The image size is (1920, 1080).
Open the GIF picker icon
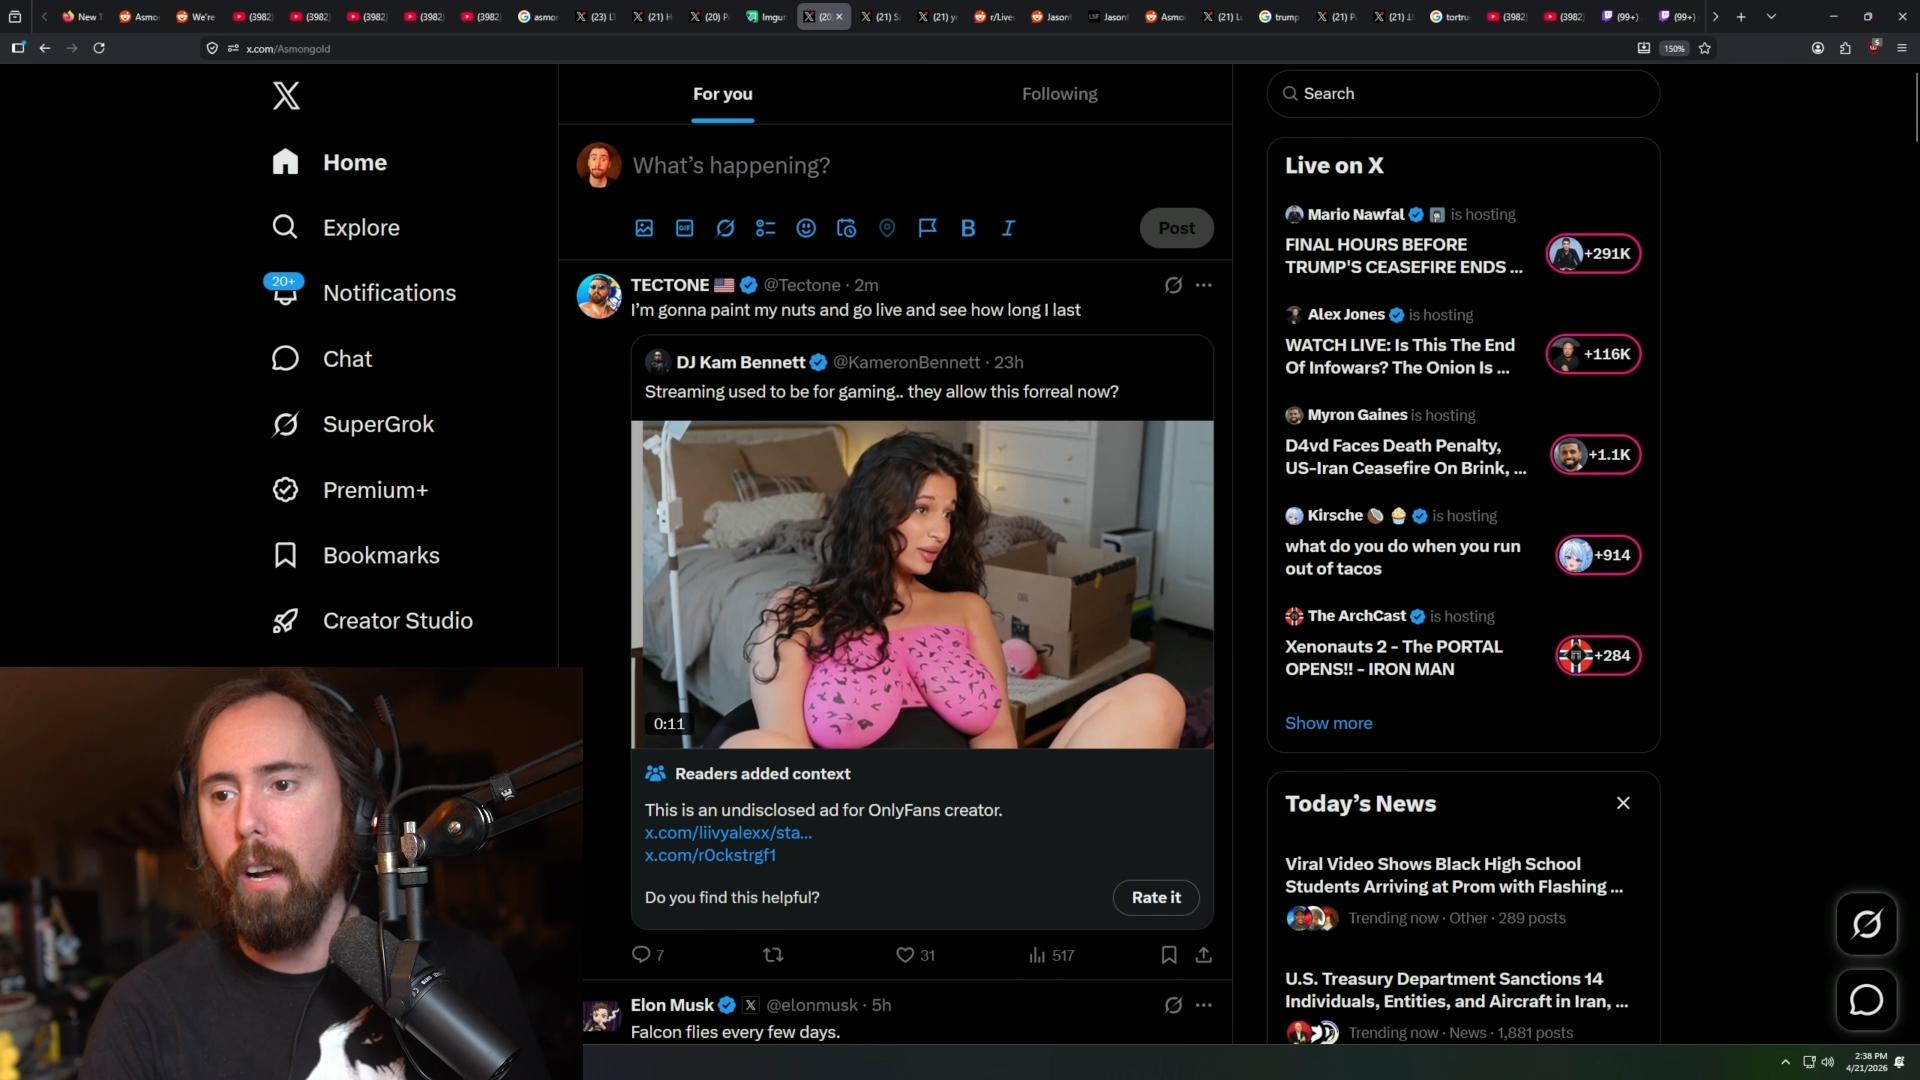[x=685, y=228]
